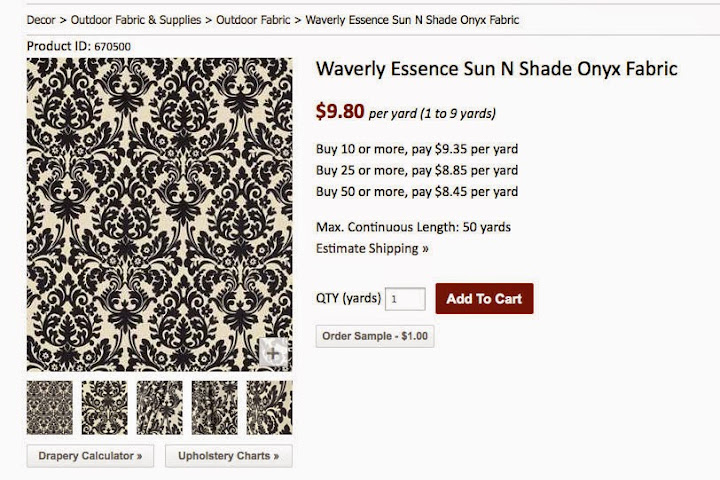Navigate to Outdoor Fabric breadcrumb
The height and width of the screenshot is (480, 720).
[253, 20]
